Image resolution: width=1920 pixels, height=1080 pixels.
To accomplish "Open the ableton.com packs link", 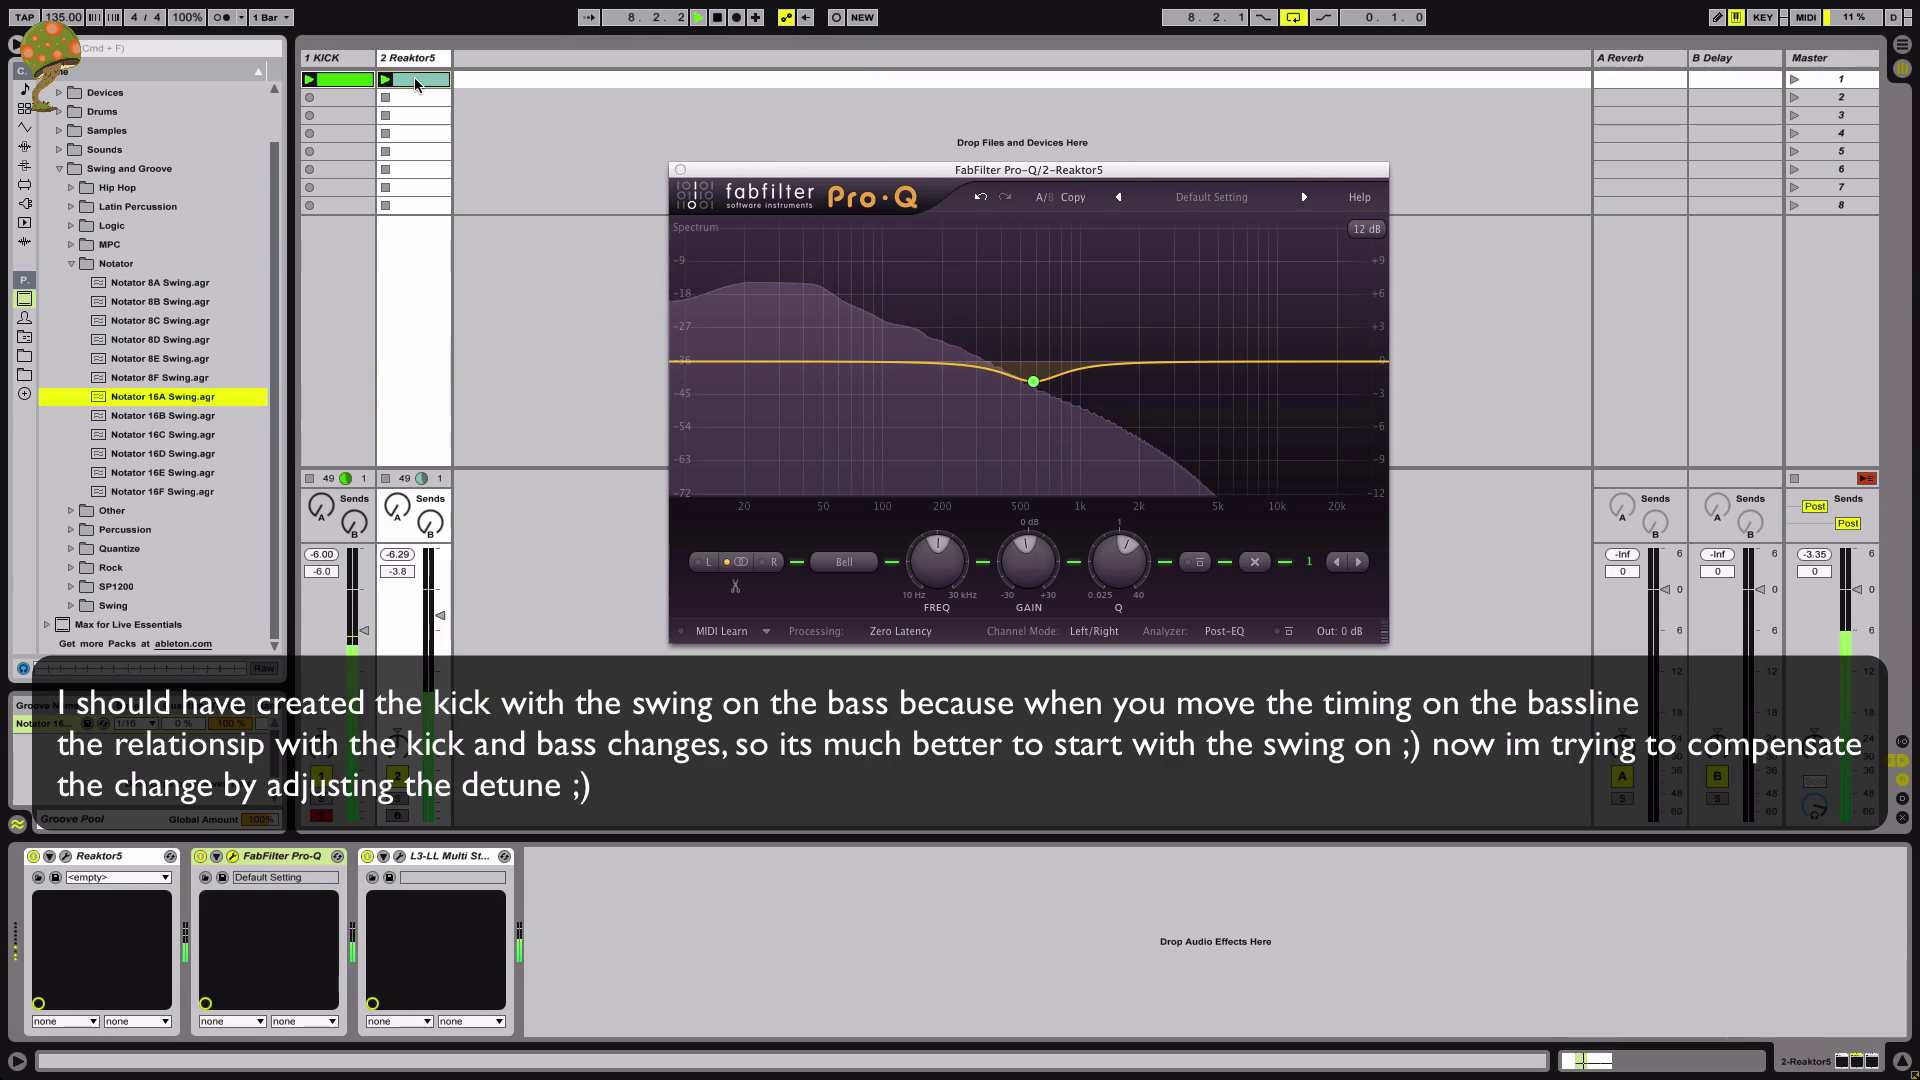I will (x=183, y=643).
